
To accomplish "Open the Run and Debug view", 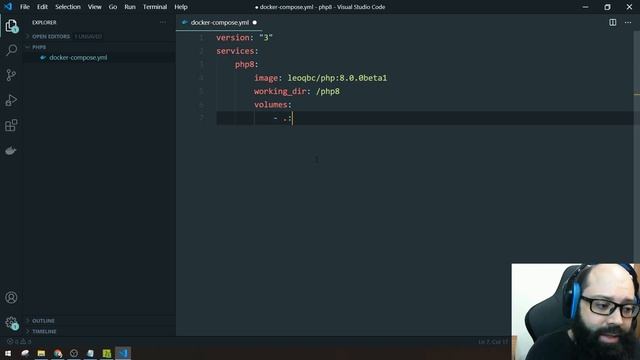I will tap(11, 100).
